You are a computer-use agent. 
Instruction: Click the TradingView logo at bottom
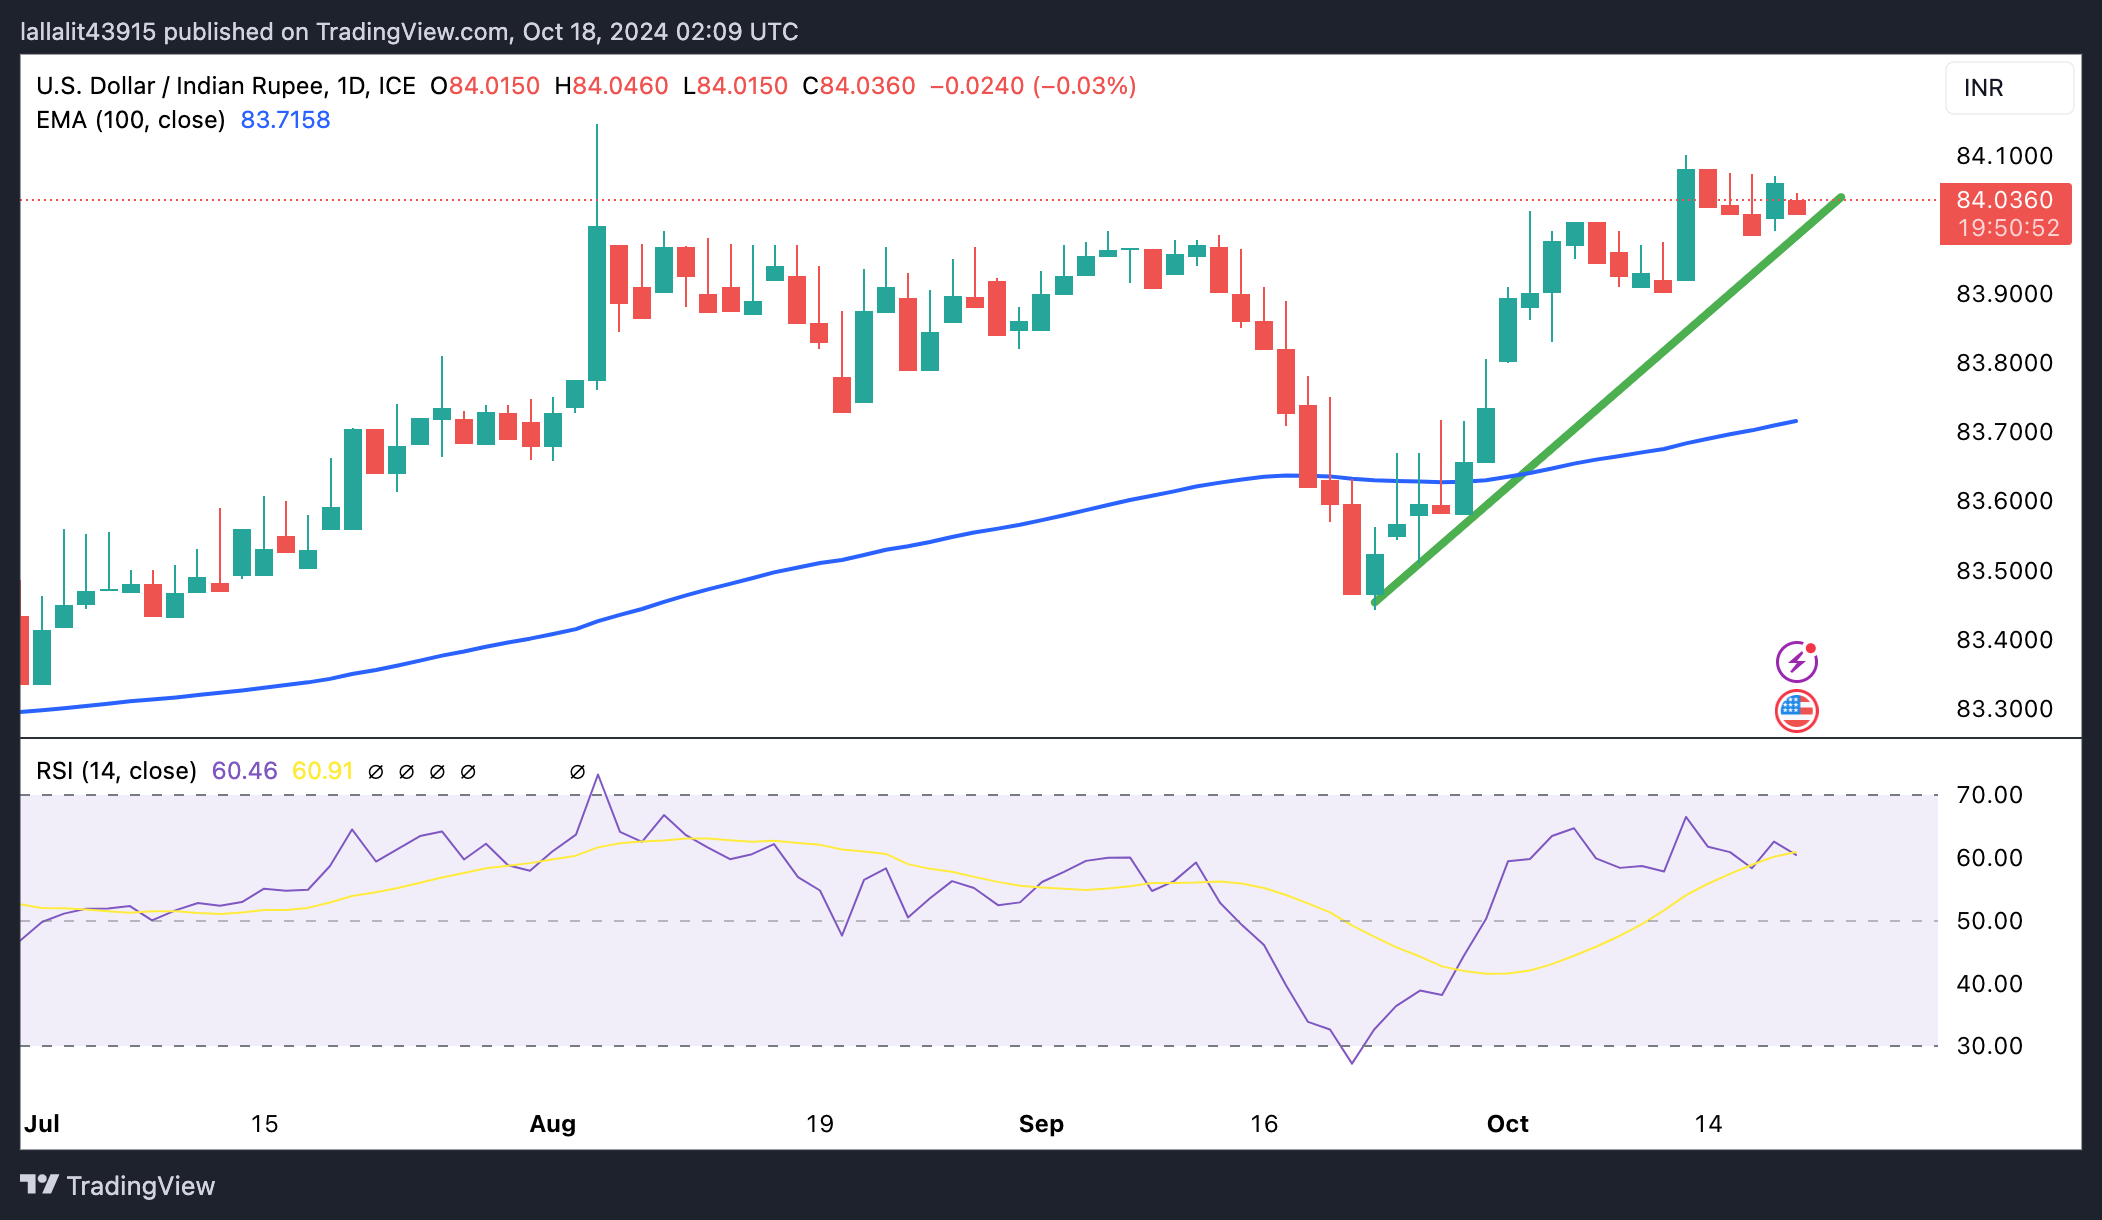tap(118, 1185)
